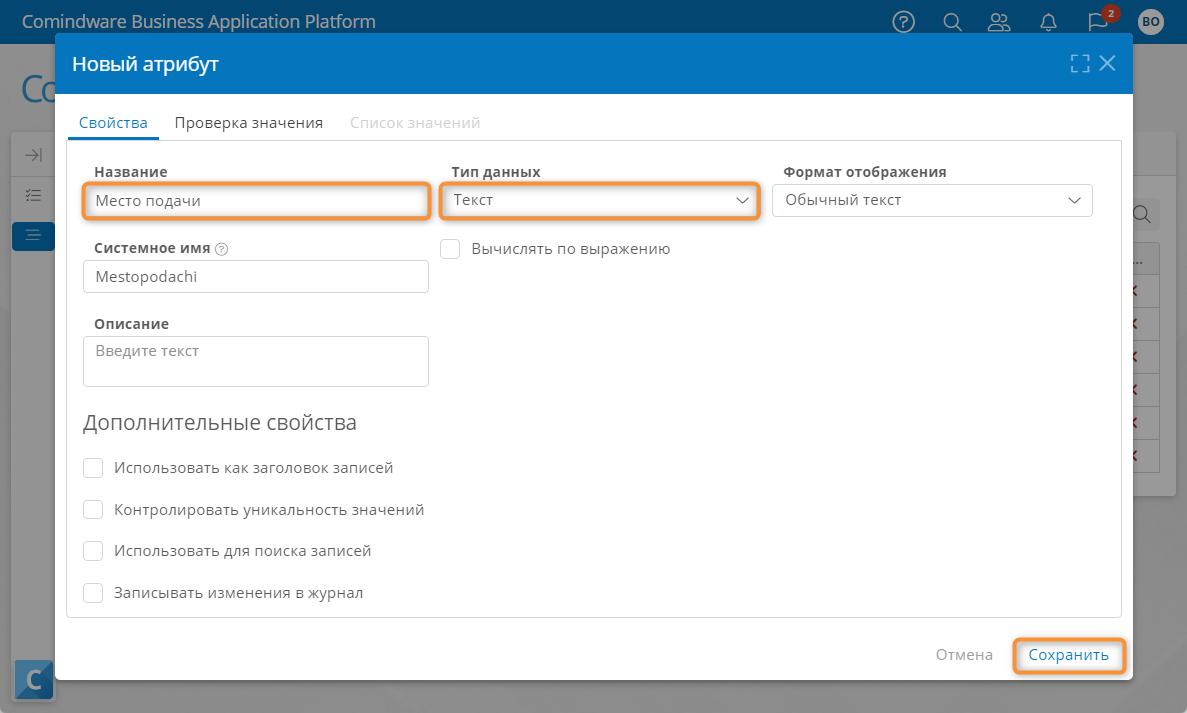This screenshot has height=713, width=1187.
Task: Click the search magnifier in top bar
Action: pyautogui.click(x=952, y=22)
